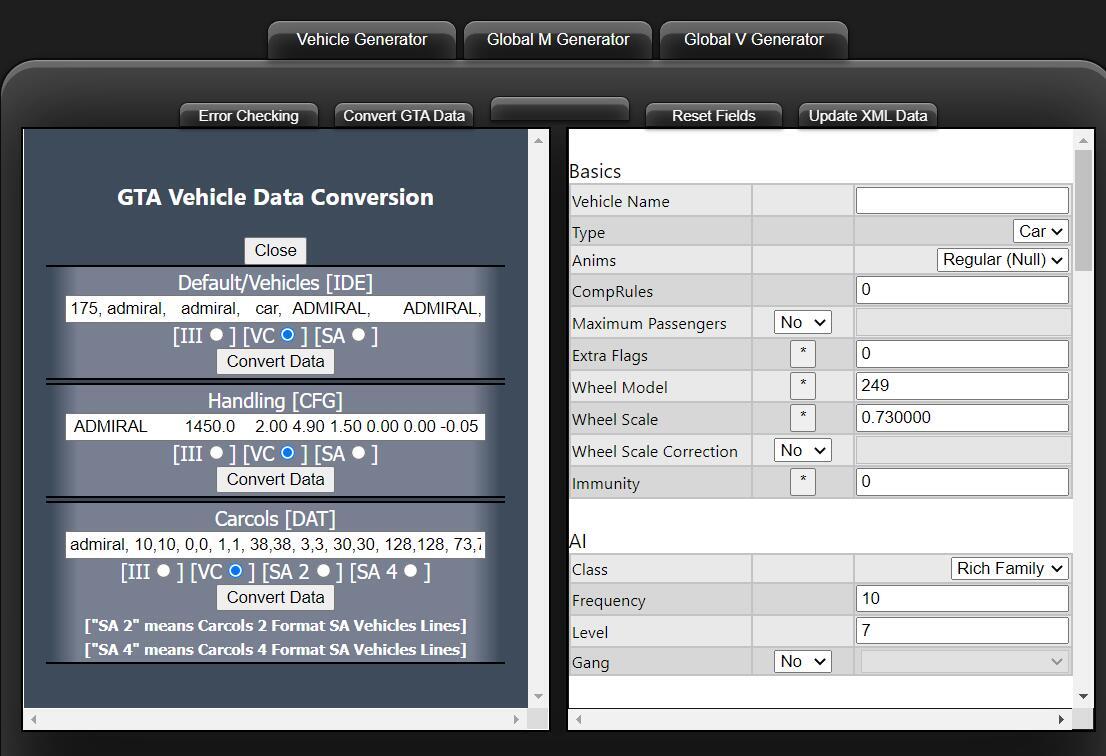Click the Maximum Passengers label
Viewport: 1106px width, 756px height.
[649, 324]
